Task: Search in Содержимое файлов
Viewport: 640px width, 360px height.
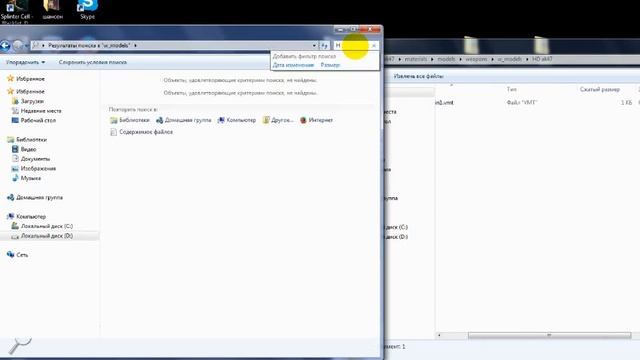Action: tap(142, 132)
